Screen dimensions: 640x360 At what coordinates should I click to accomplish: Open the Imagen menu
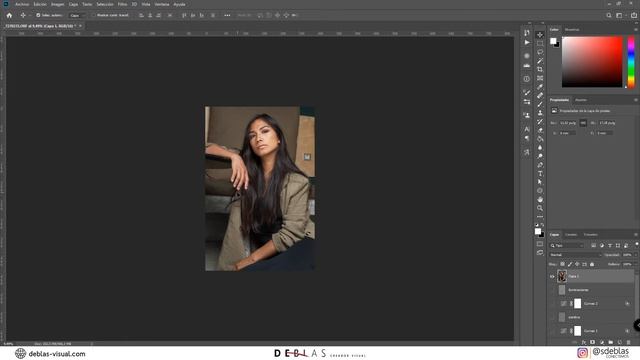pyautogui.click(x=58, y=4)
